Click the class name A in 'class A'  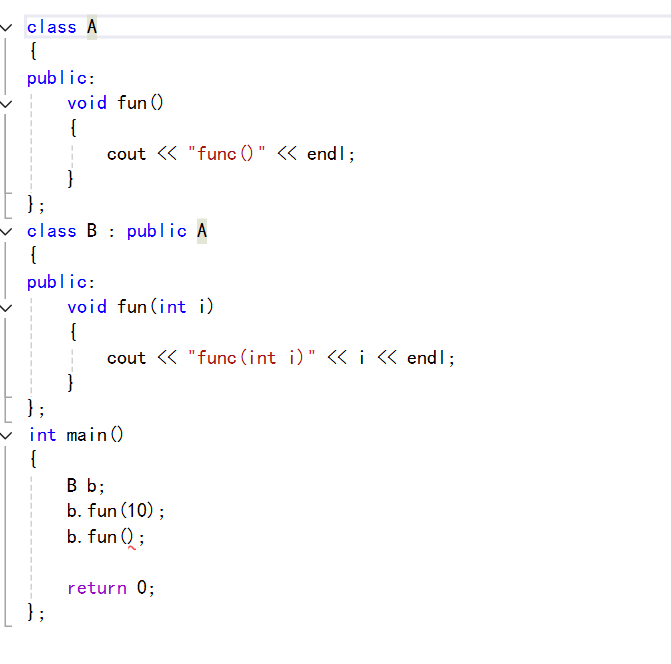[x=92, y=27]
